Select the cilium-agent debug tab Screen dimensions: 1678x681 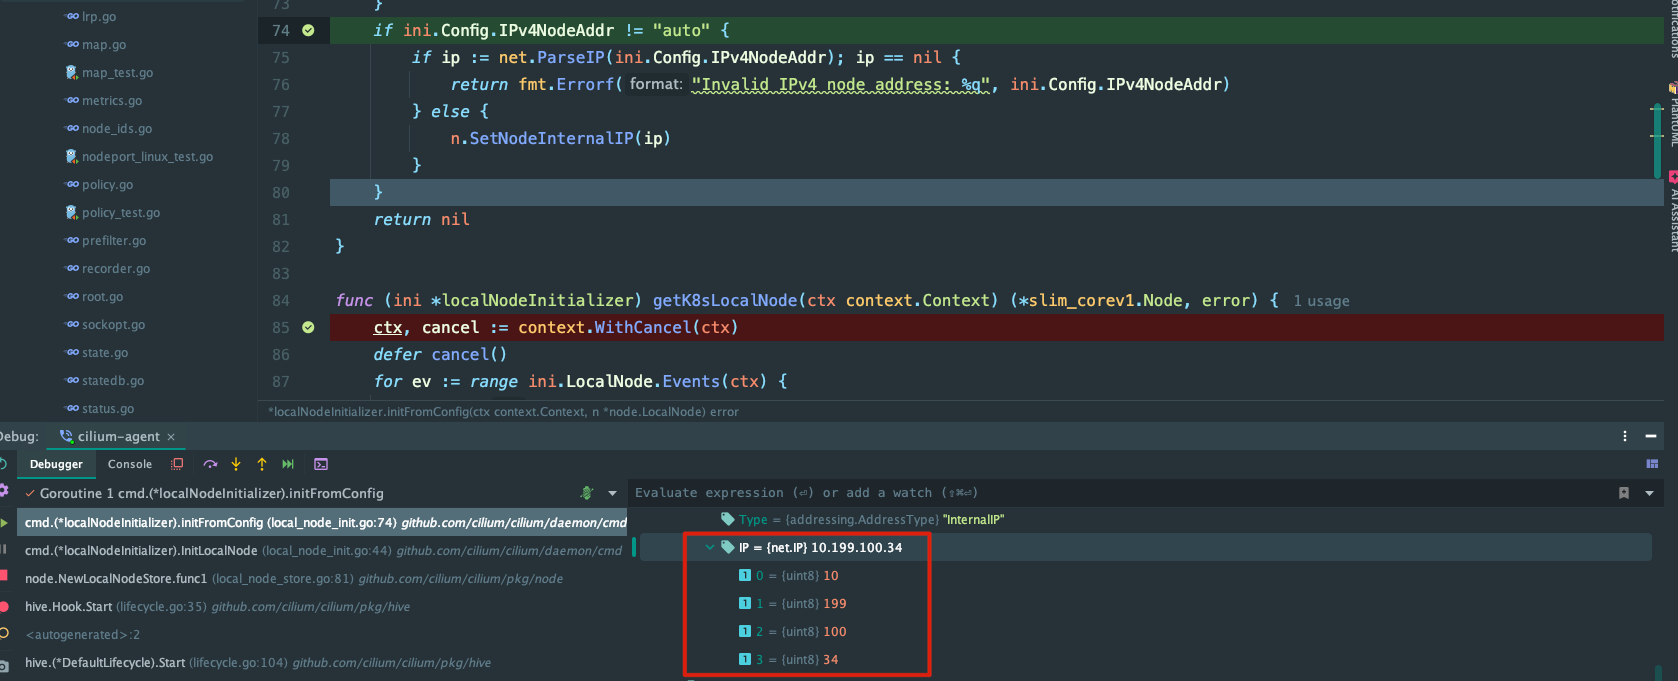[x=118, y=437]
